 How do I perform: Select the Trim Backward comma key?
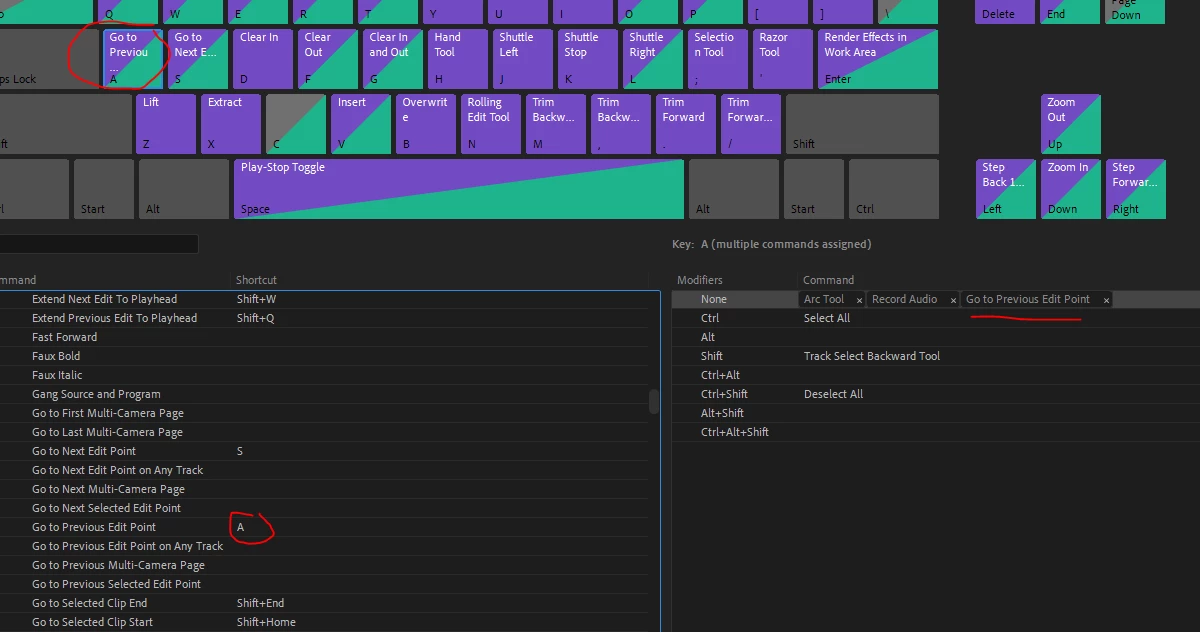point(621,124)
